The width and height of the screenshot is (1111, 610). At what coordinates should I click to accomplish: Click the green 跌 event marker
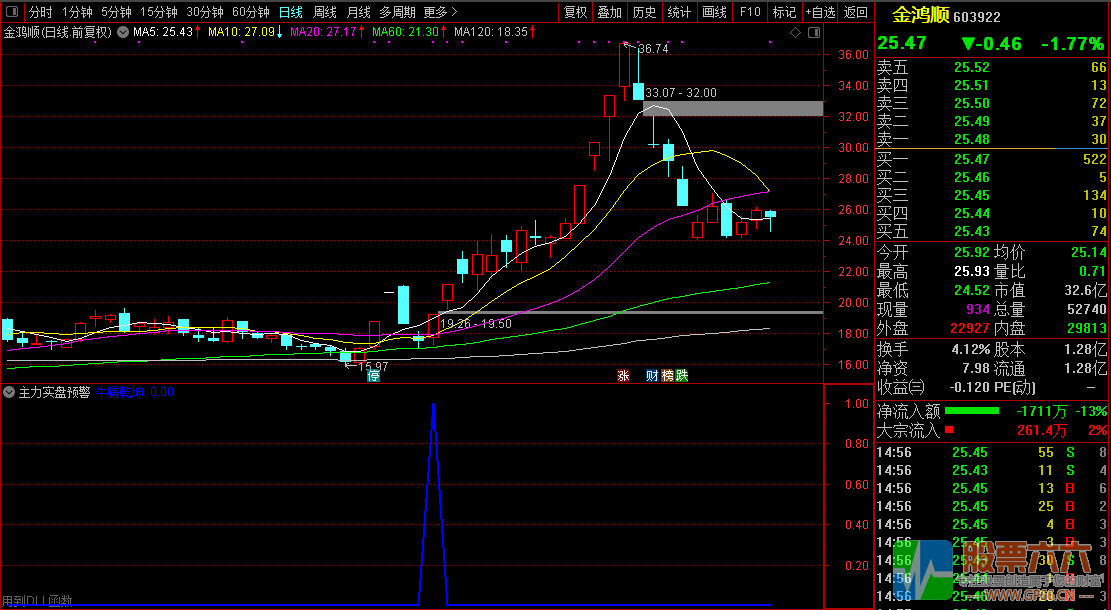681,376
